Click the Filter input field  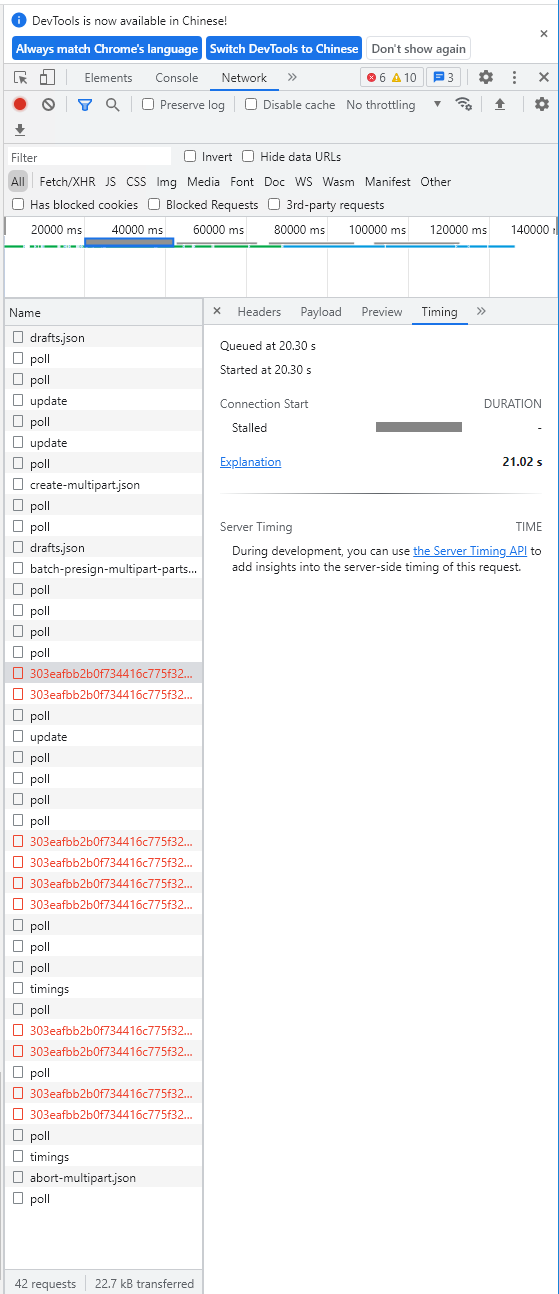pyautogui.click(x=90, y=157)
